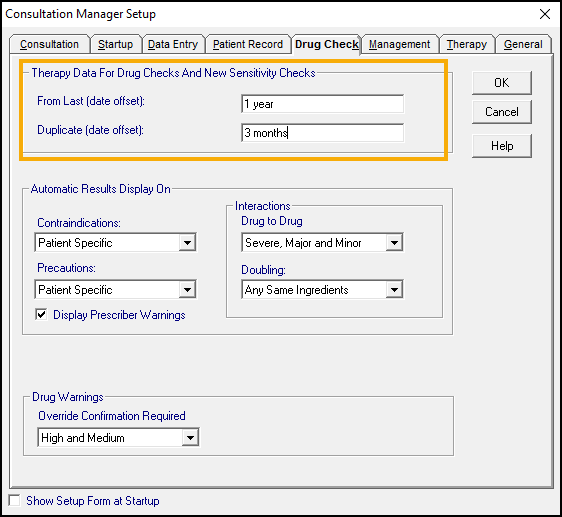Switch to the Therapy tab
Image resolution: width=562 pixels, height=517 pixels.
pos(467,44)
